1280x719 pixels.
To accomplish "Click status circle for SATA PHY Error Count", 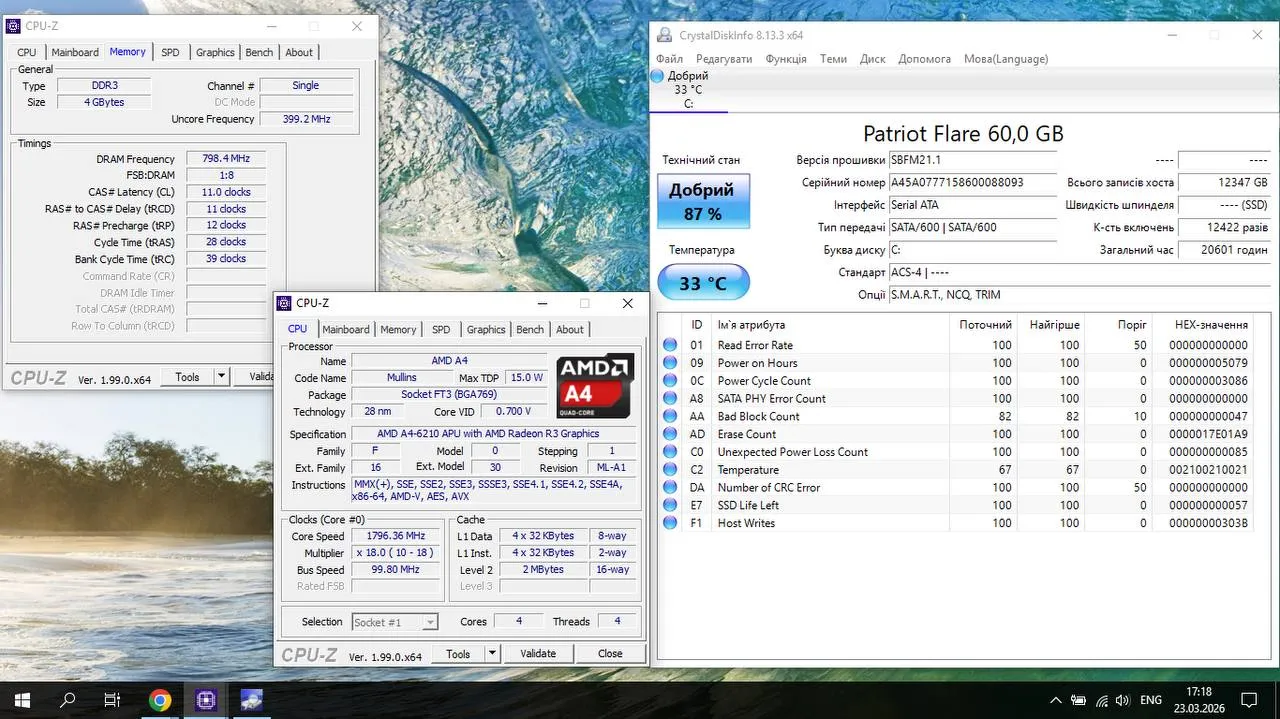I will (670, 398).
